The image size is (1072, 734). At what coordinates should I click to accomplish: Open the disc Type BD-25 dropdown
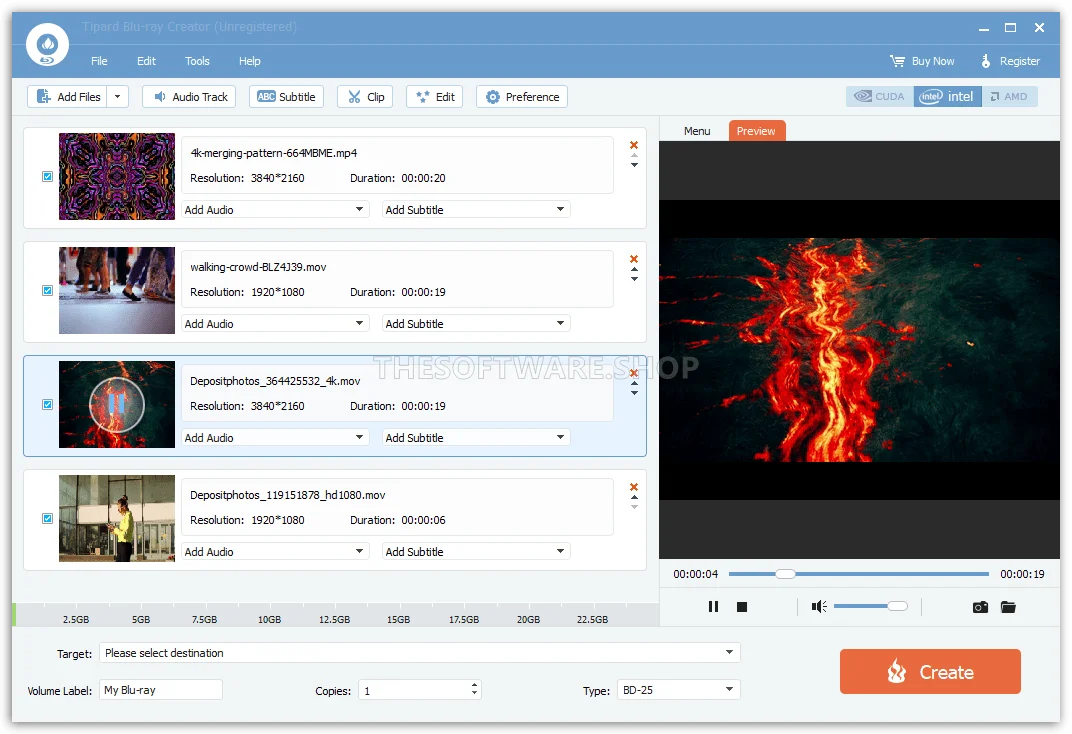tap(678, 690)
